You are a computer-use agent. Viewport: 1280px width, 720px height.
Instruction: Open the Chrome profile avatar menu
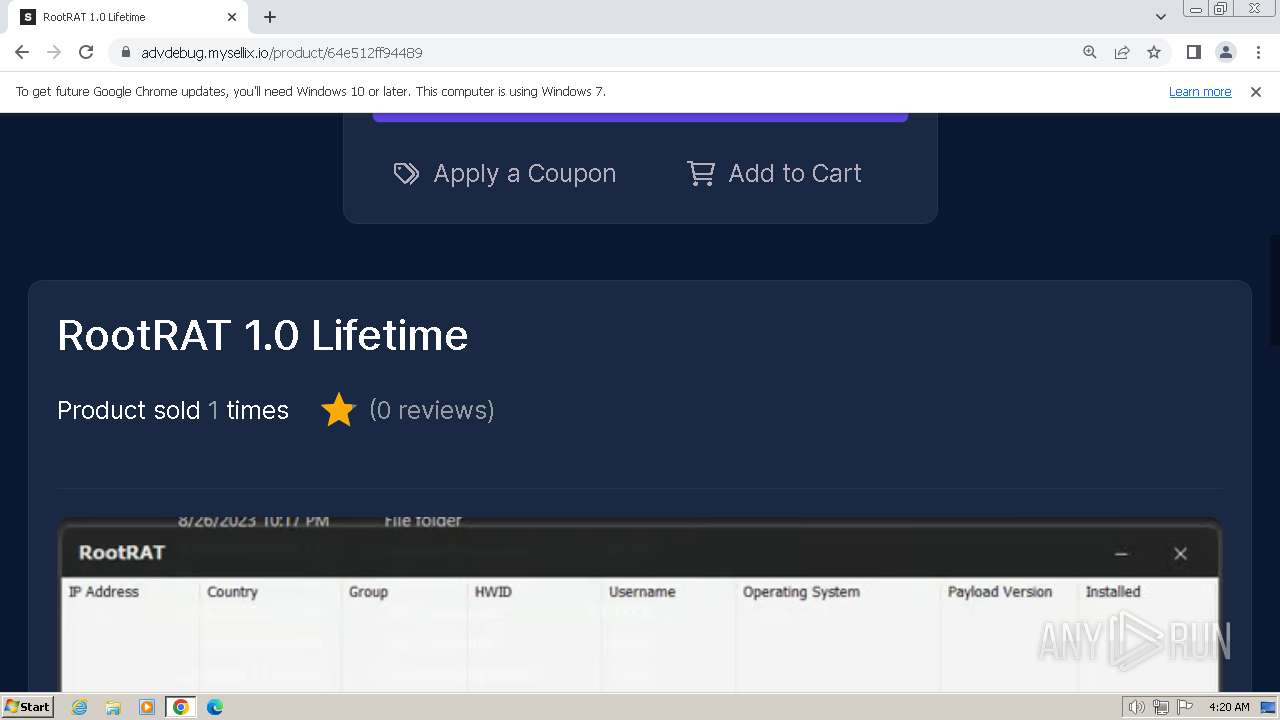pos(1225,52)
